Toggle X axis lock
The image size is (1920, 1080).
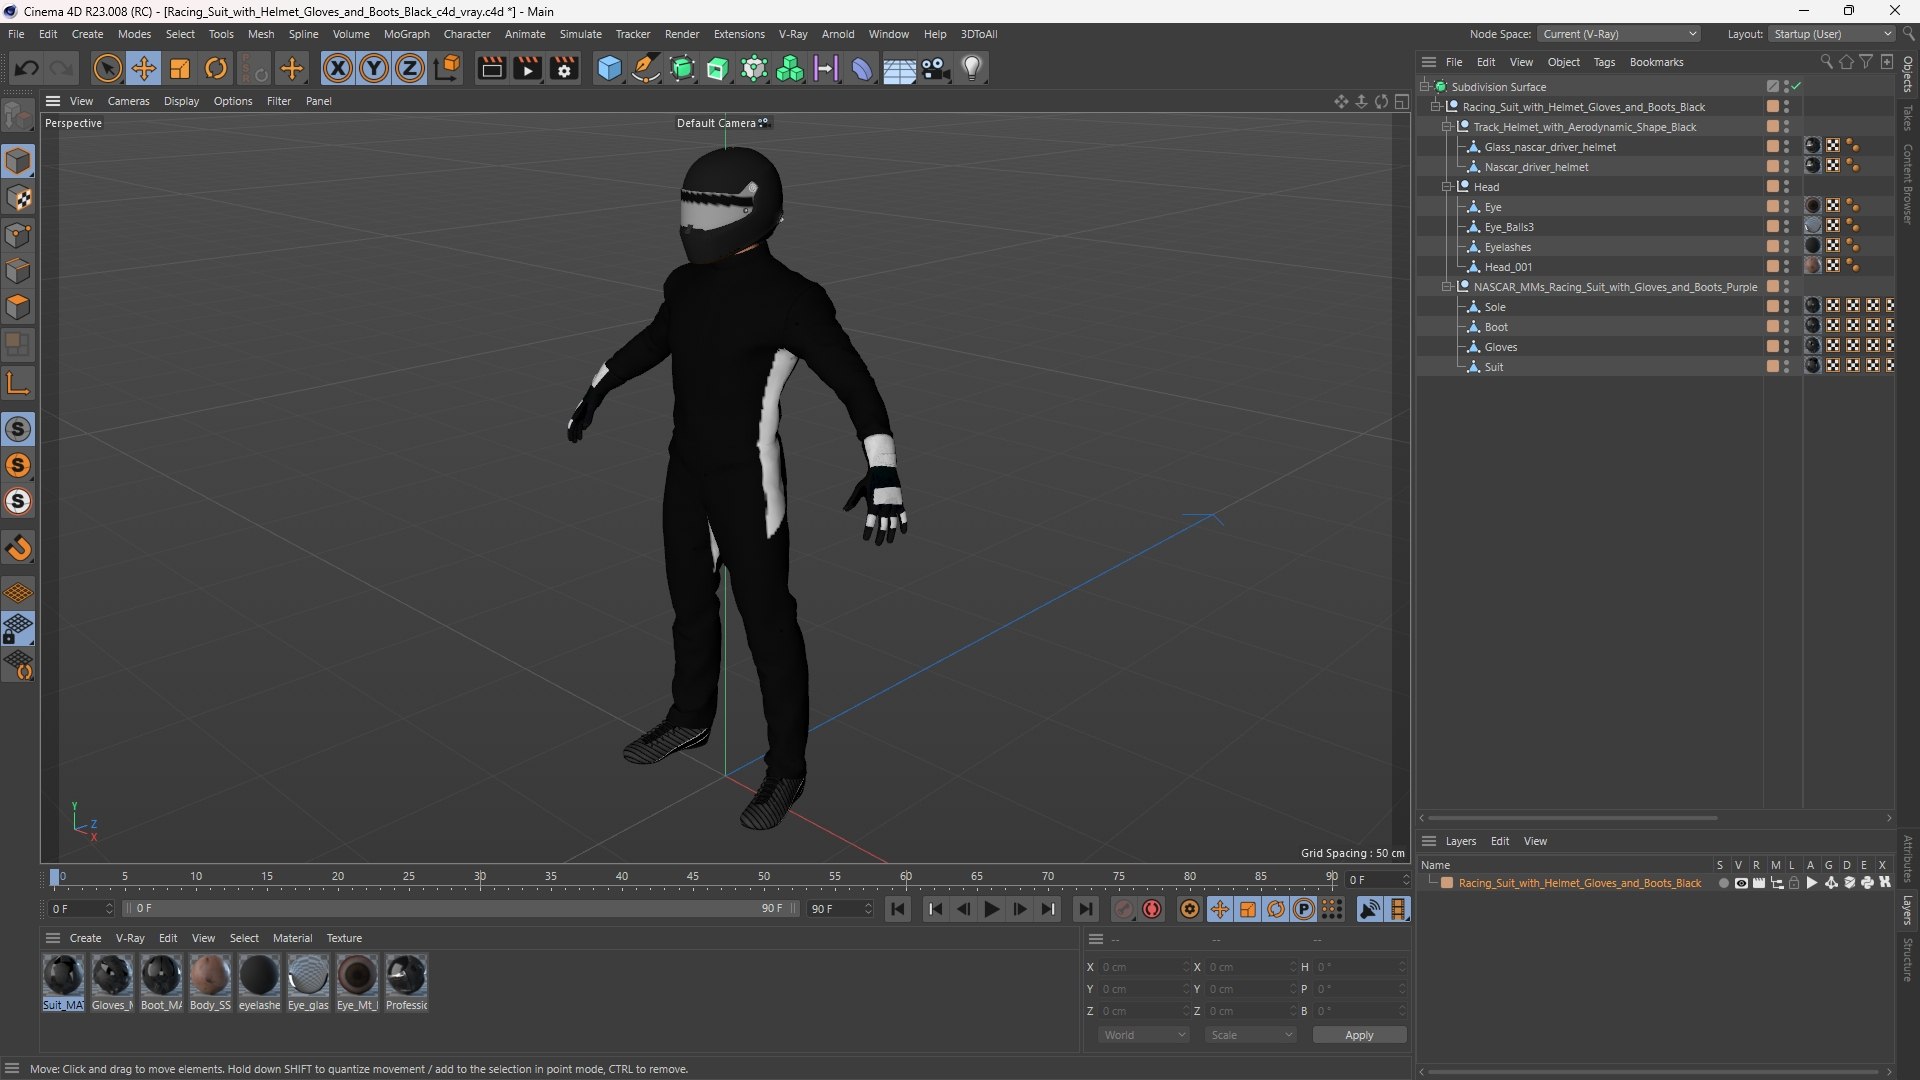(x=338, y=68)
